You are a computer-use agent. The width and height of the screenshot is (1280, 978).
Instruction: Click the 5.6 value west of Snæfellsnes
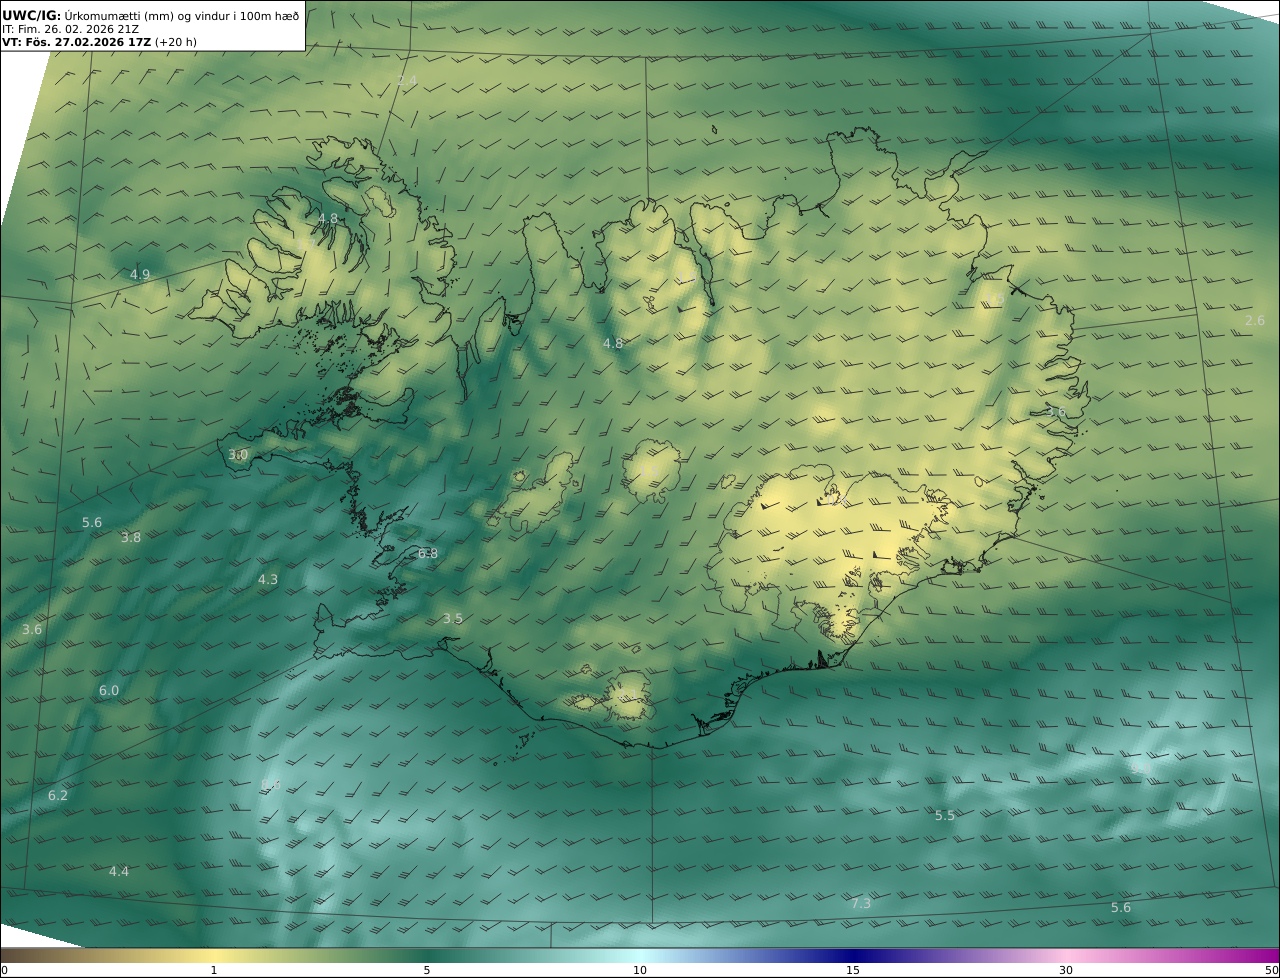[x=92, y=522]
